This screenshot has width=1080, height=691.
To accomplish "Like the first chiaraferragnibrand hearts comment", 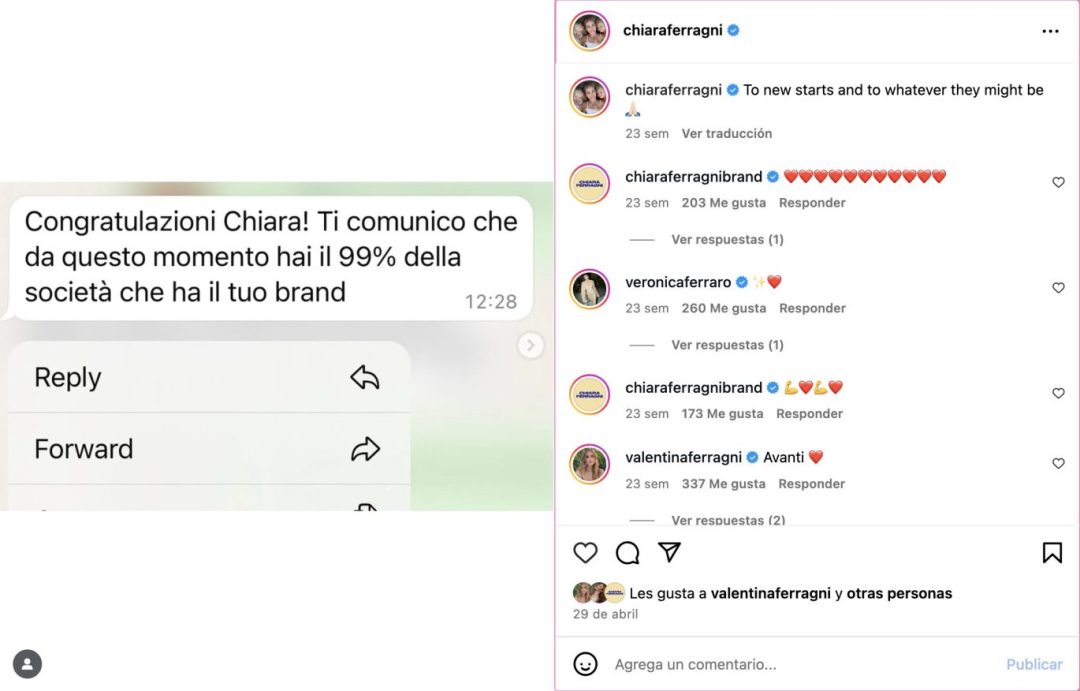I will (1059, 183).
